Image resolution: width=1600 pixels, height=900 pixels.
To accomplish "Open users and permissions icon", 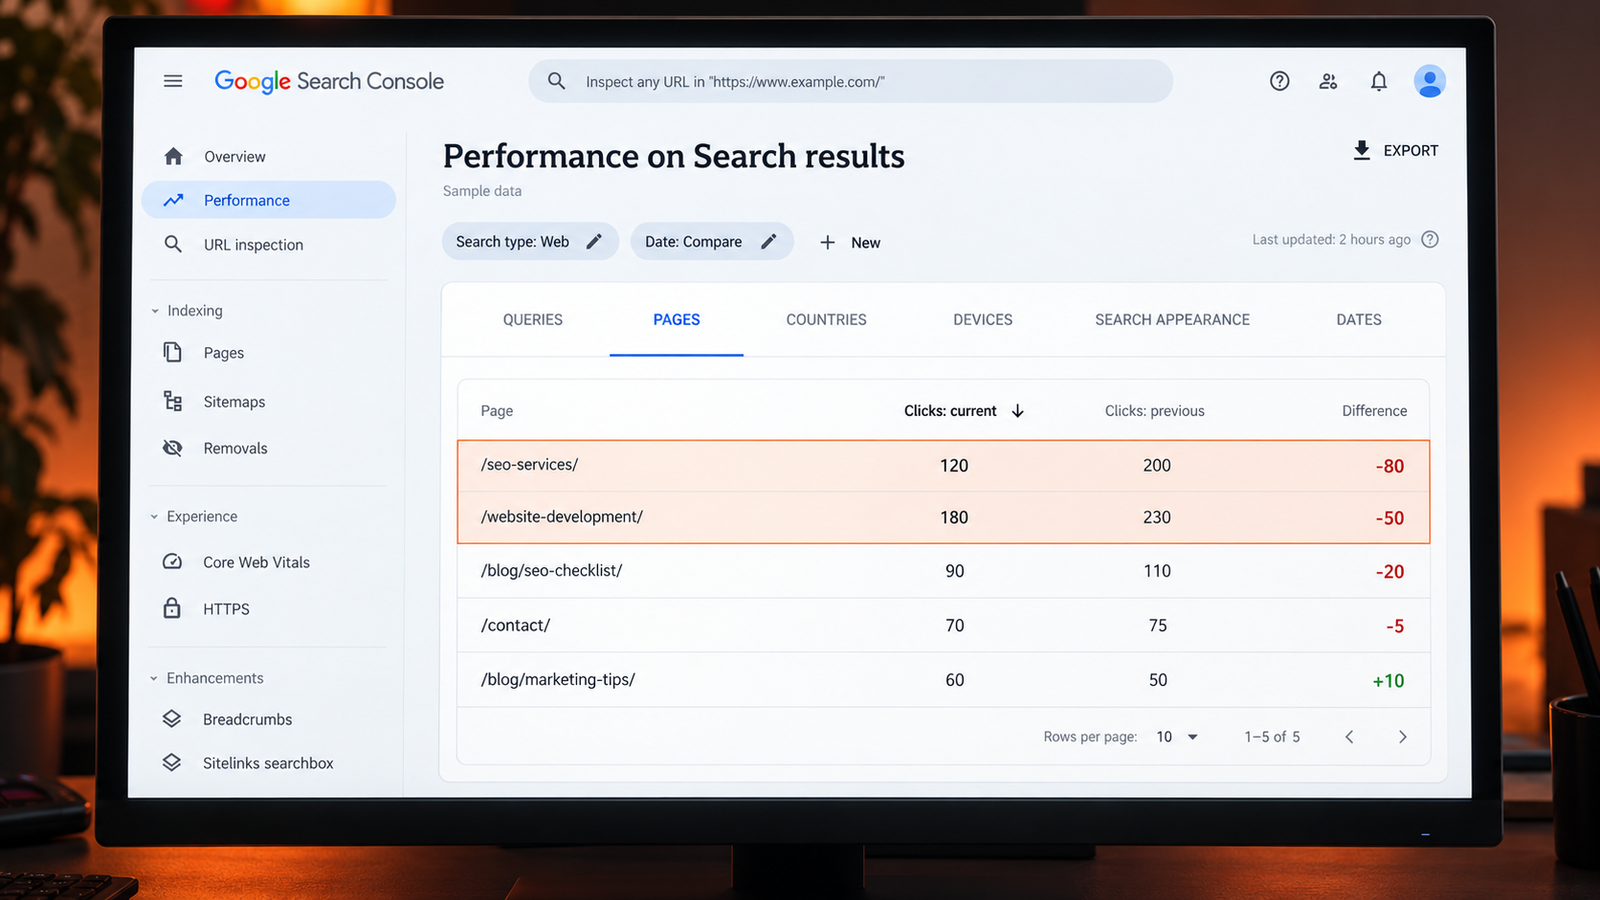I will tap(1328, 81).
